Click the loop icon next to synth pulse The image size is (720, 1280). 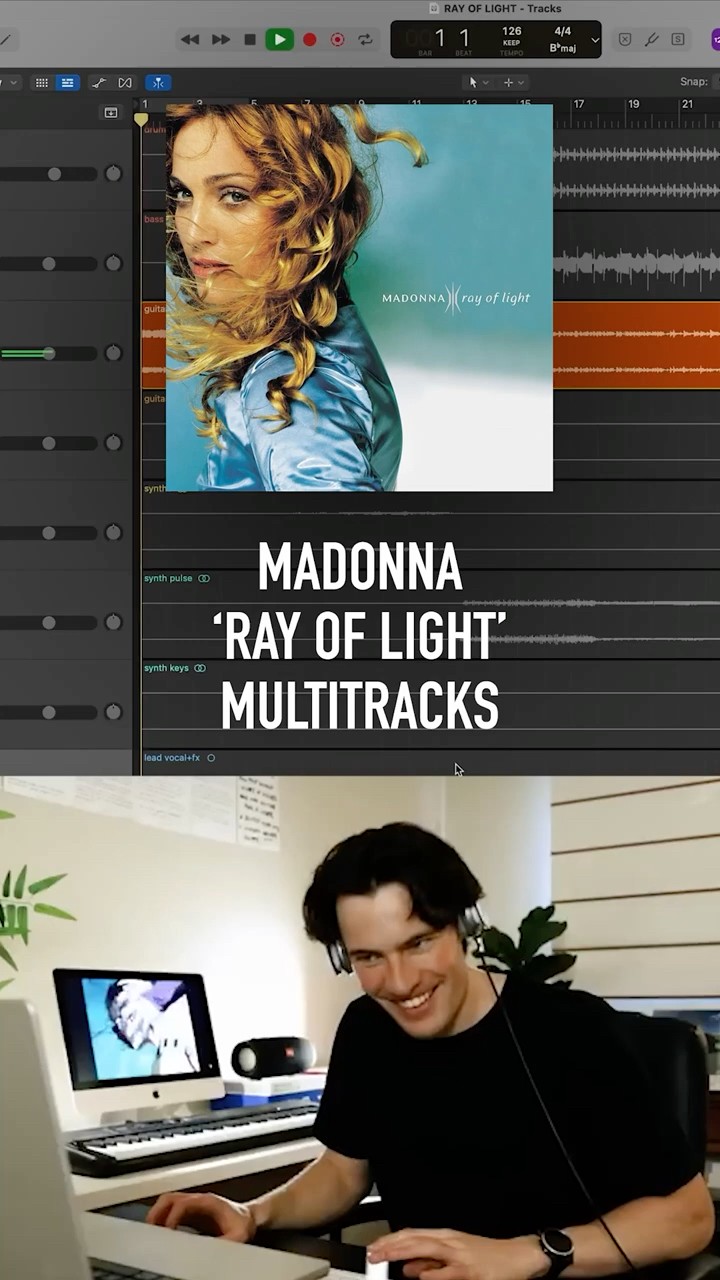[x=204, y=578]
